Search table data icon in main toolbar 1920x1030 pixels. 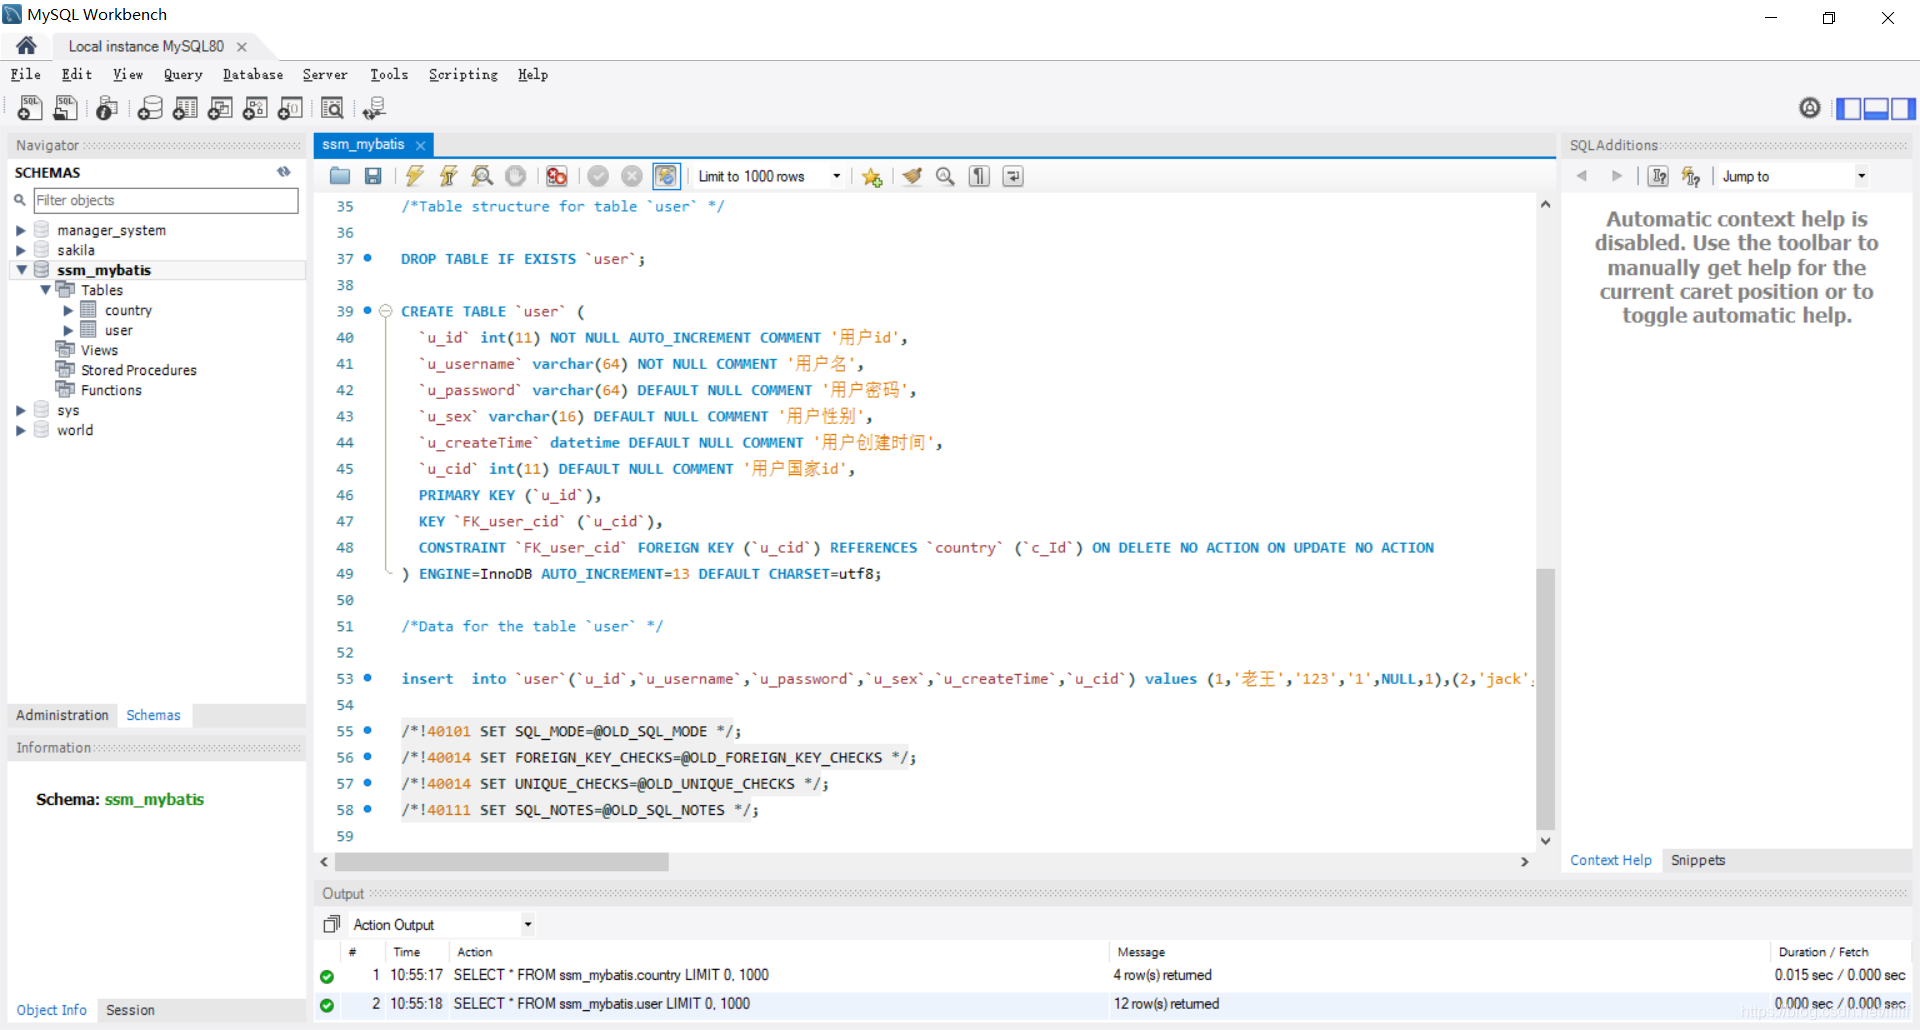(x=332, y=108)
